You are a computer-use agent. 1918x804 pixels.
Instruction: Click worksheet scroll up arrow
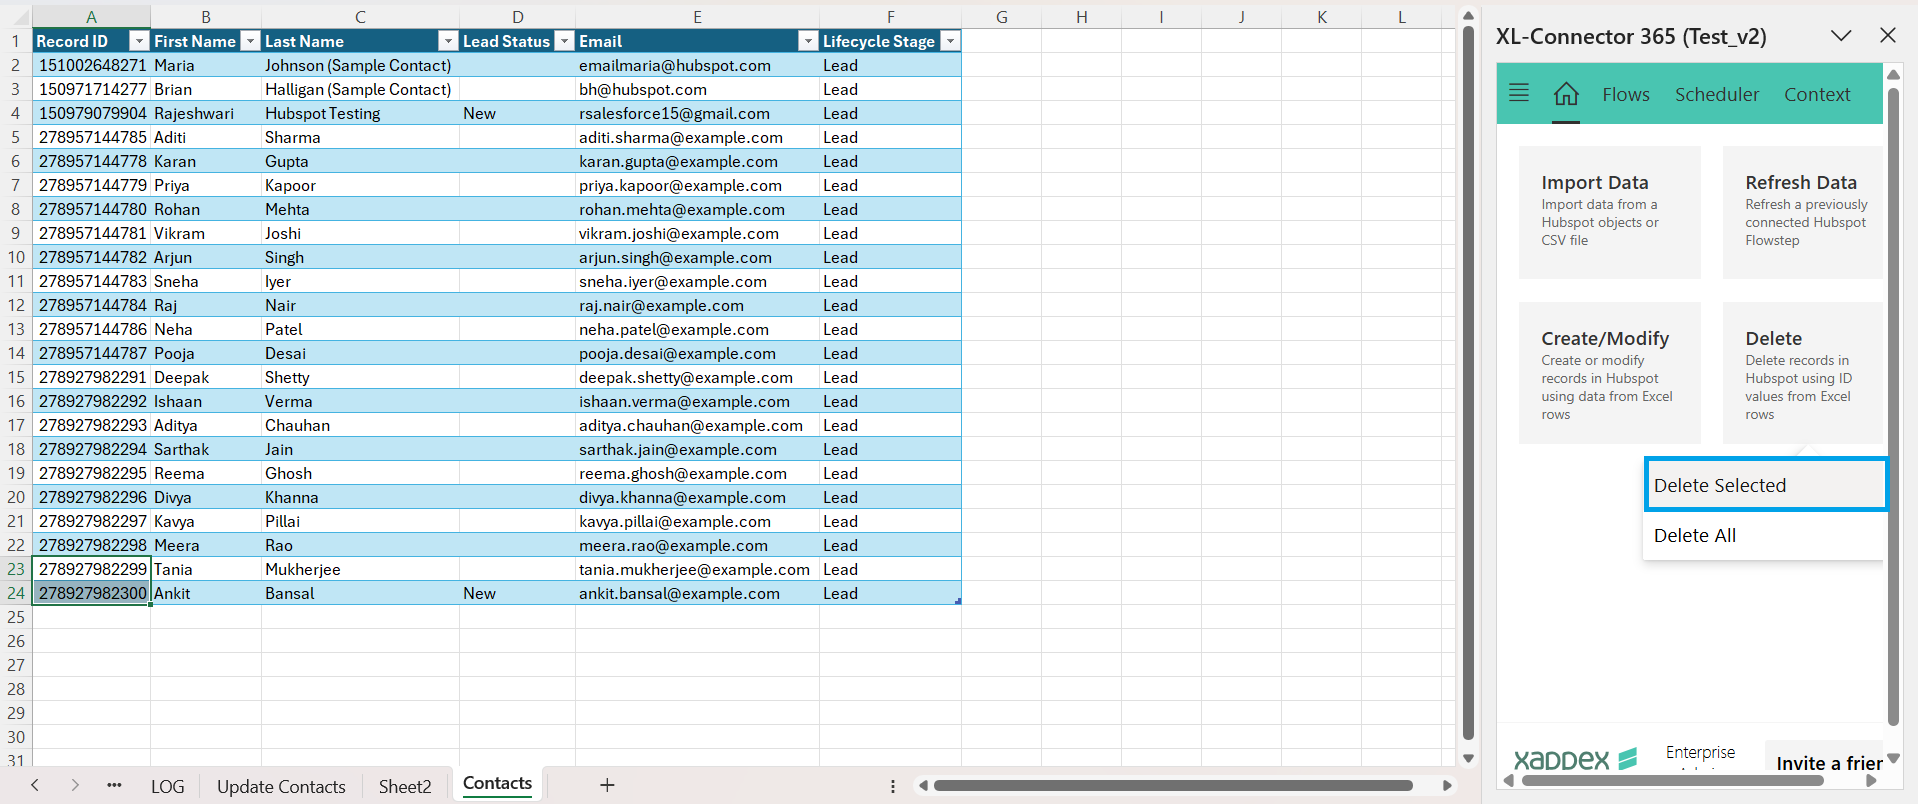point(1468,15)
